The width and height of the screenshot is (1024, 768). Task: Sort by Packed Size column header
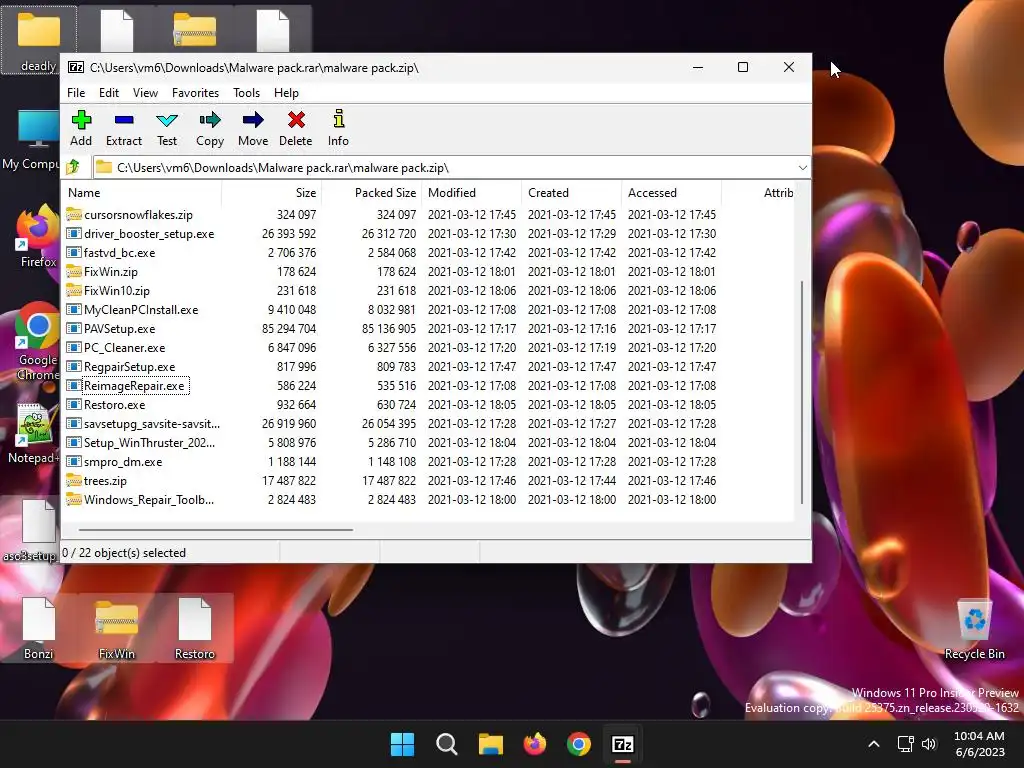(x=372, y=193)
